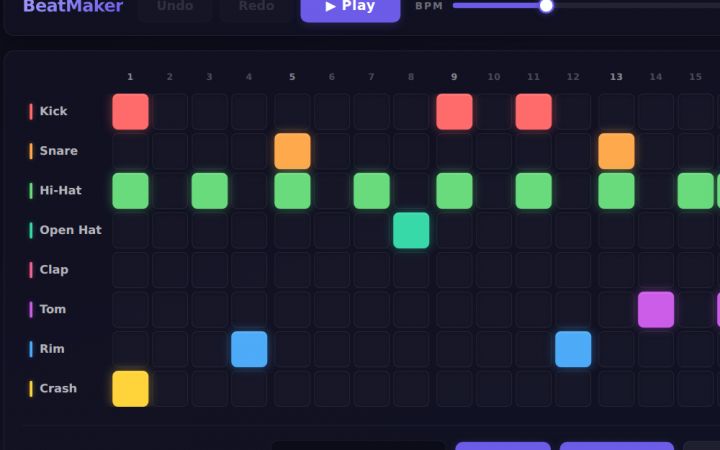Enable Rim on step 8
720x450 pixels.
411,349
